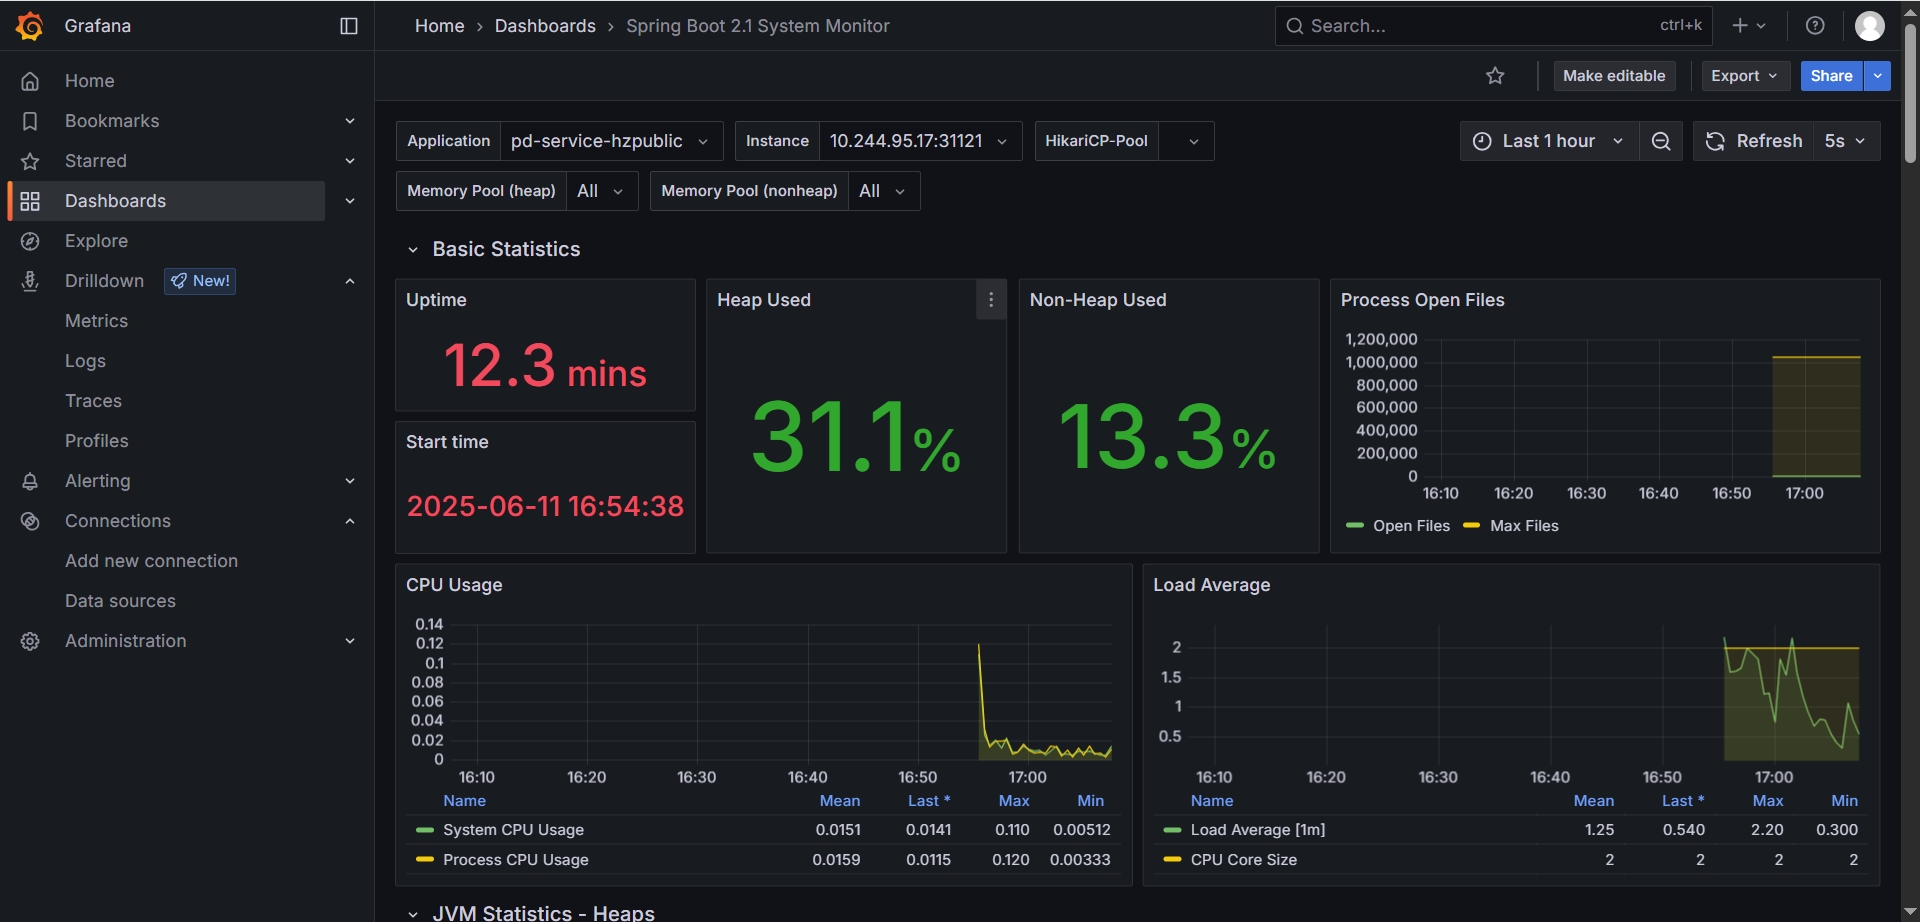Open Heap Used panel three-dot menu

tap(990, 300)
